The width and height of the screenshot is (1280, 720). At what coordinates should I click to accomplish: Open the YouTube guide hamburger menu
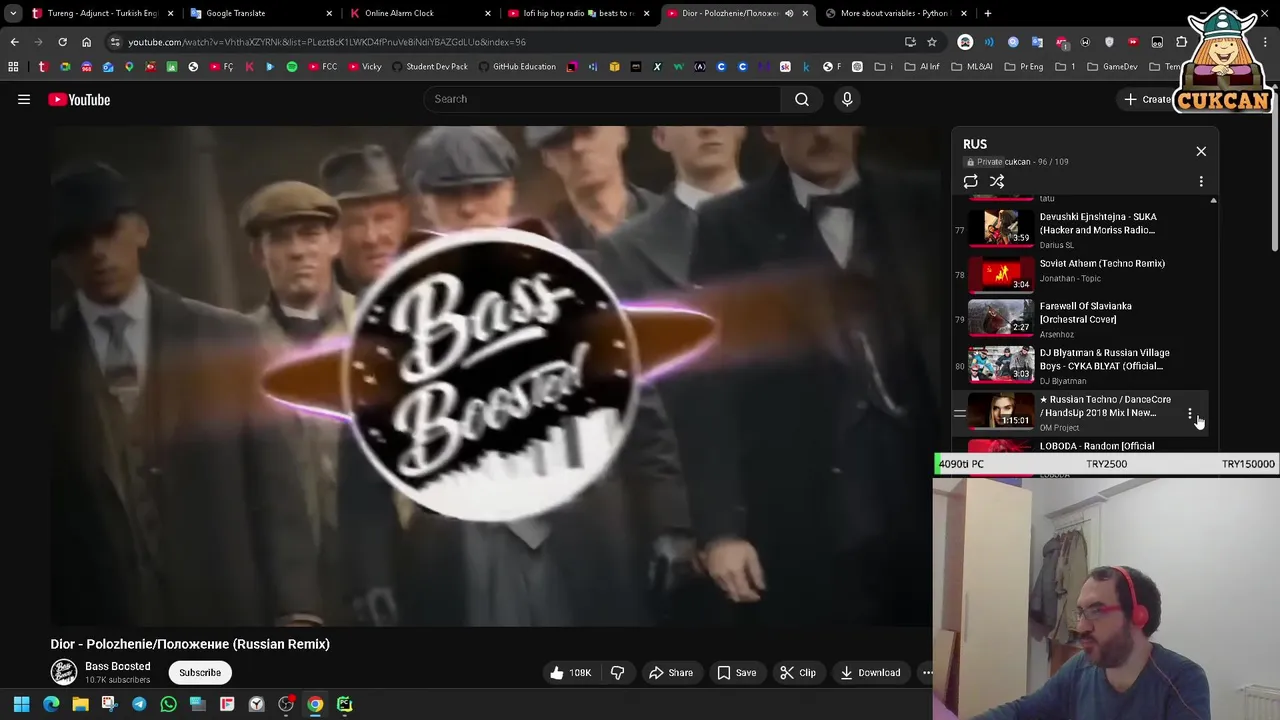pos(24,99)
